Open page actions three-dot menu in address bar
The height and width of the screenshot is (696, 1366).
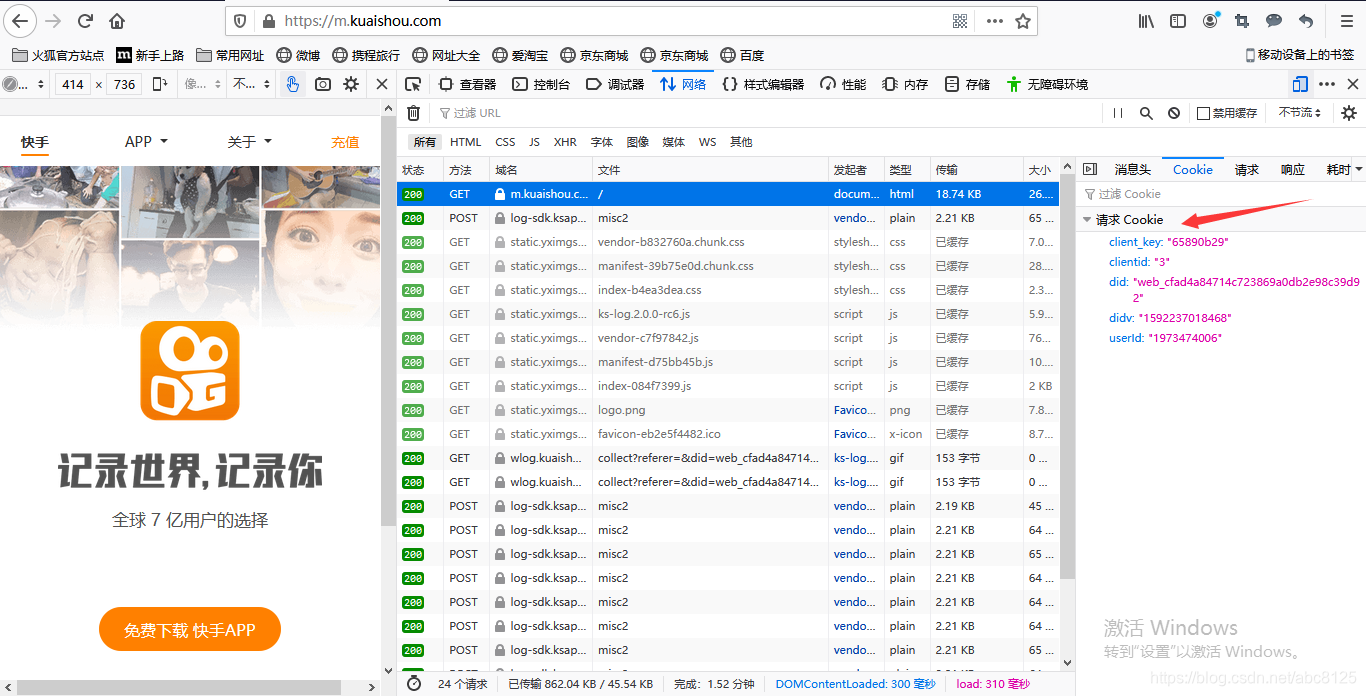[x=994, y=21]
